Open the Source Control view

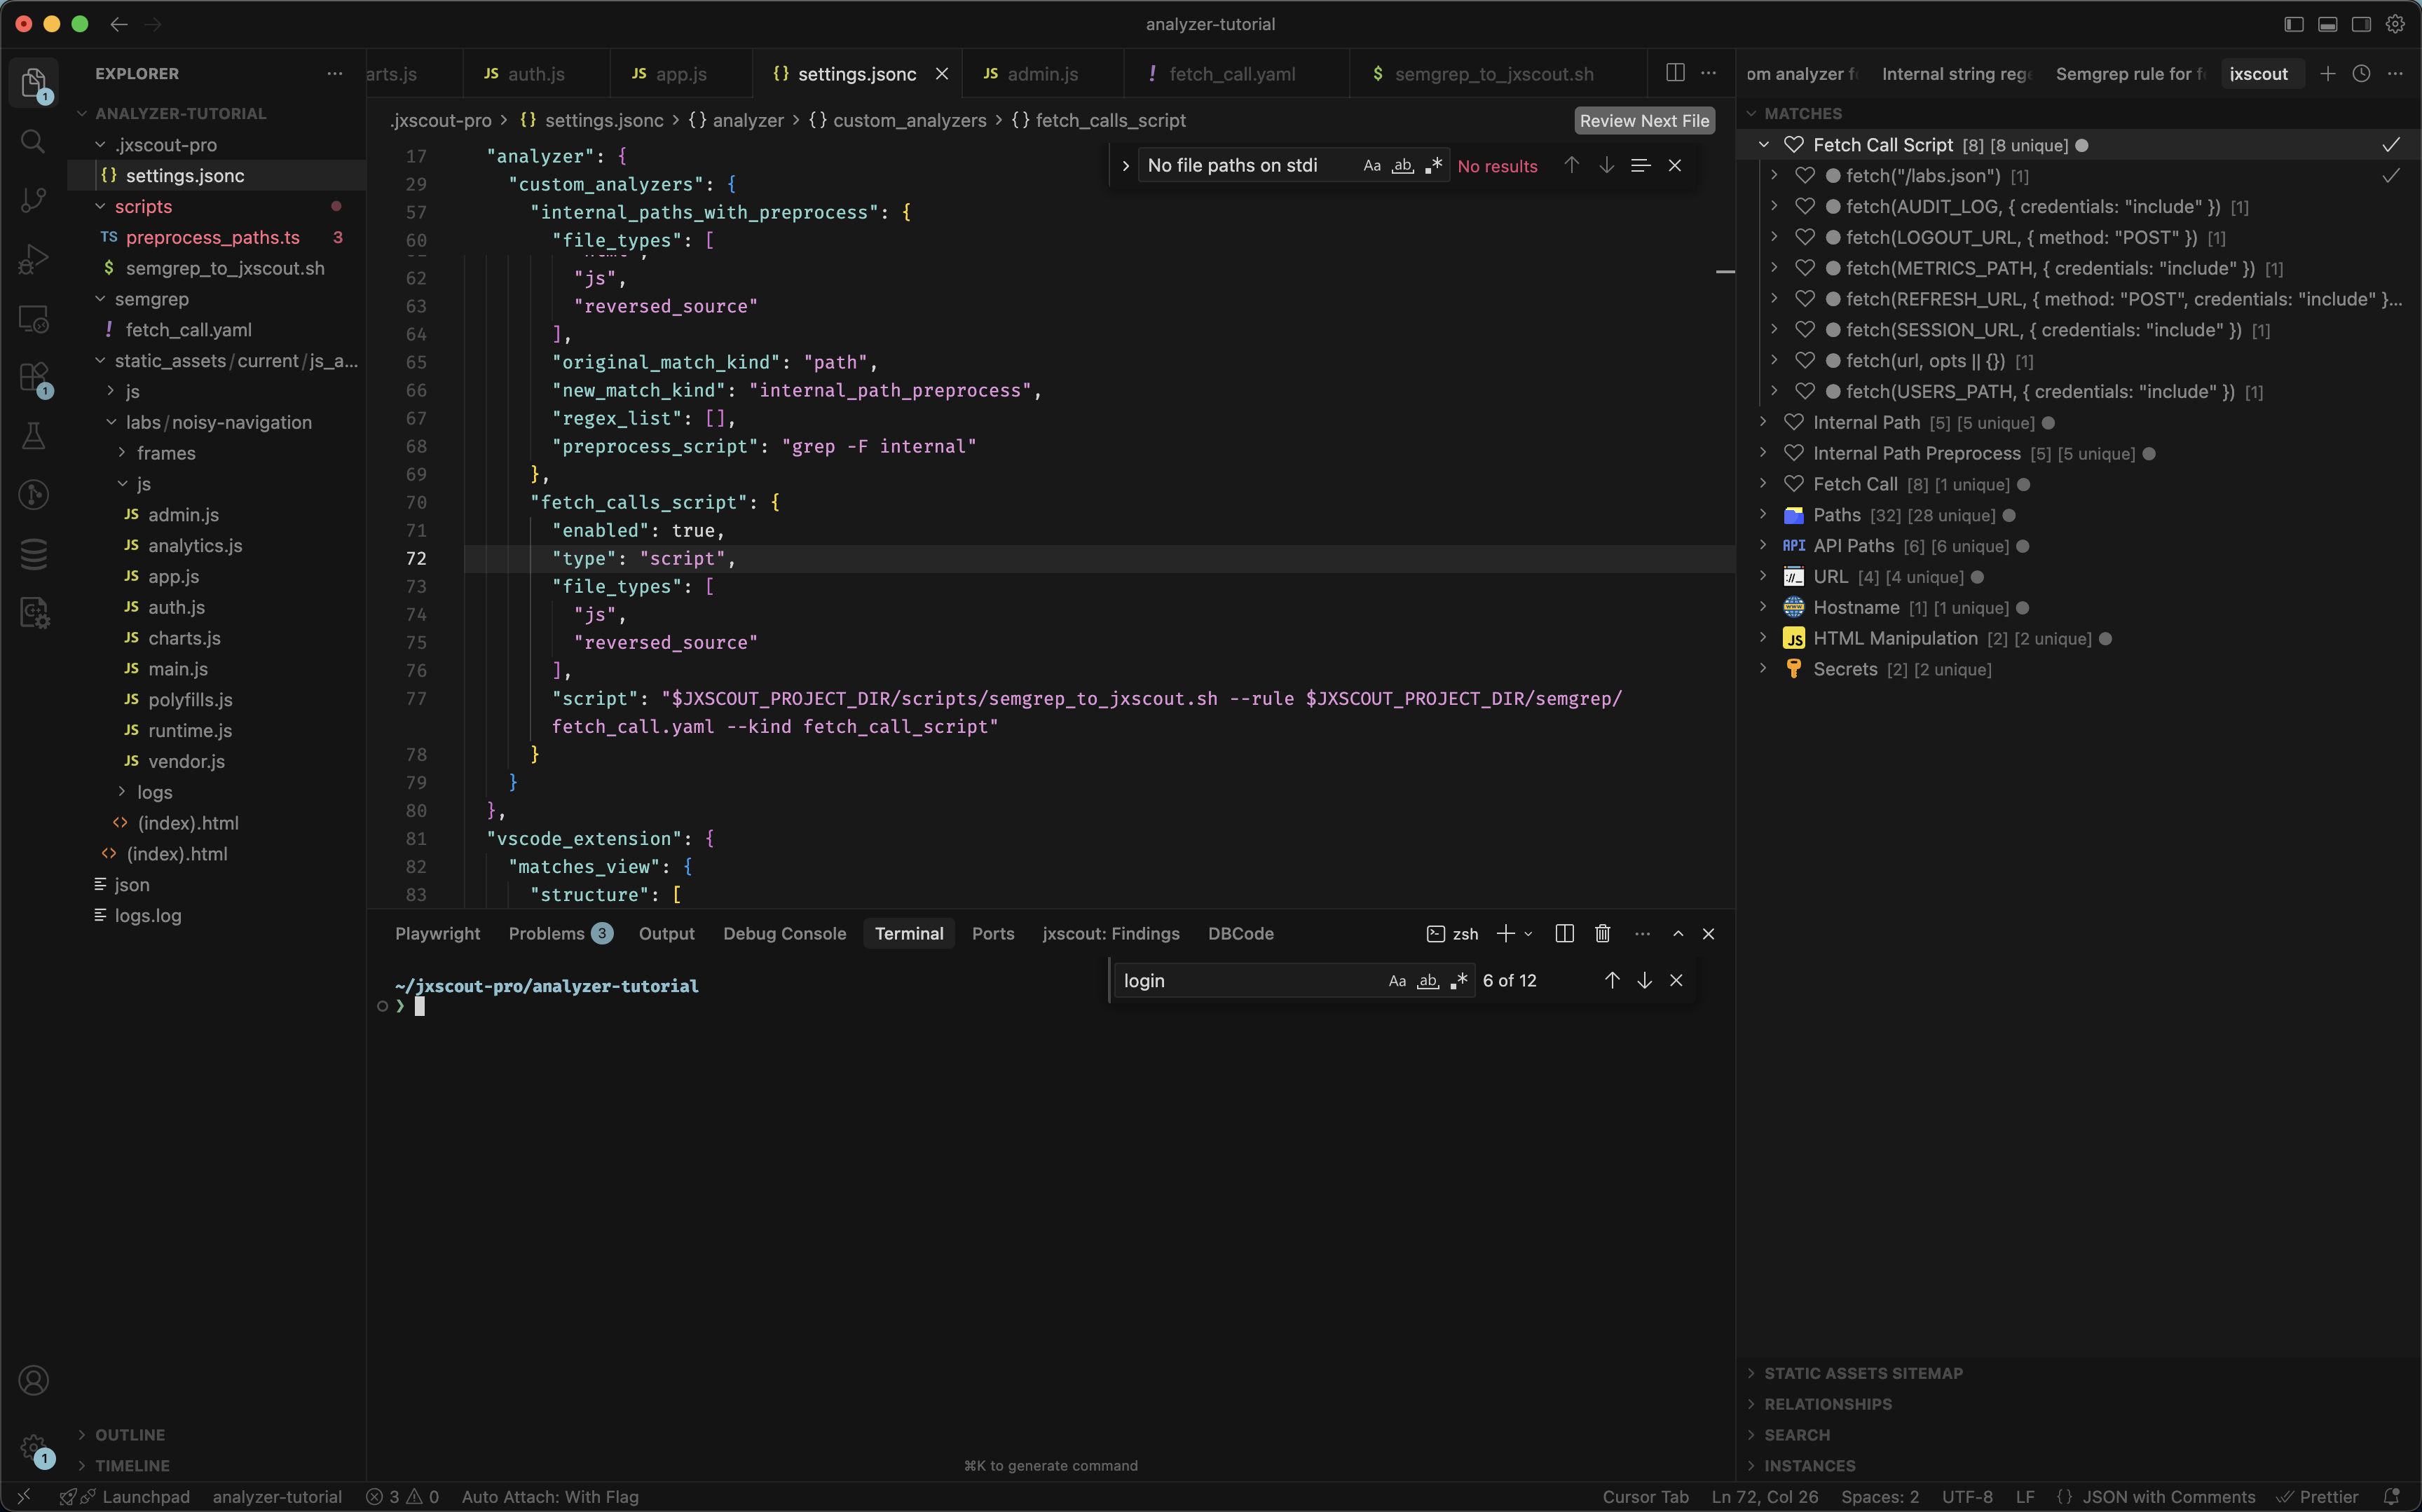33,200
